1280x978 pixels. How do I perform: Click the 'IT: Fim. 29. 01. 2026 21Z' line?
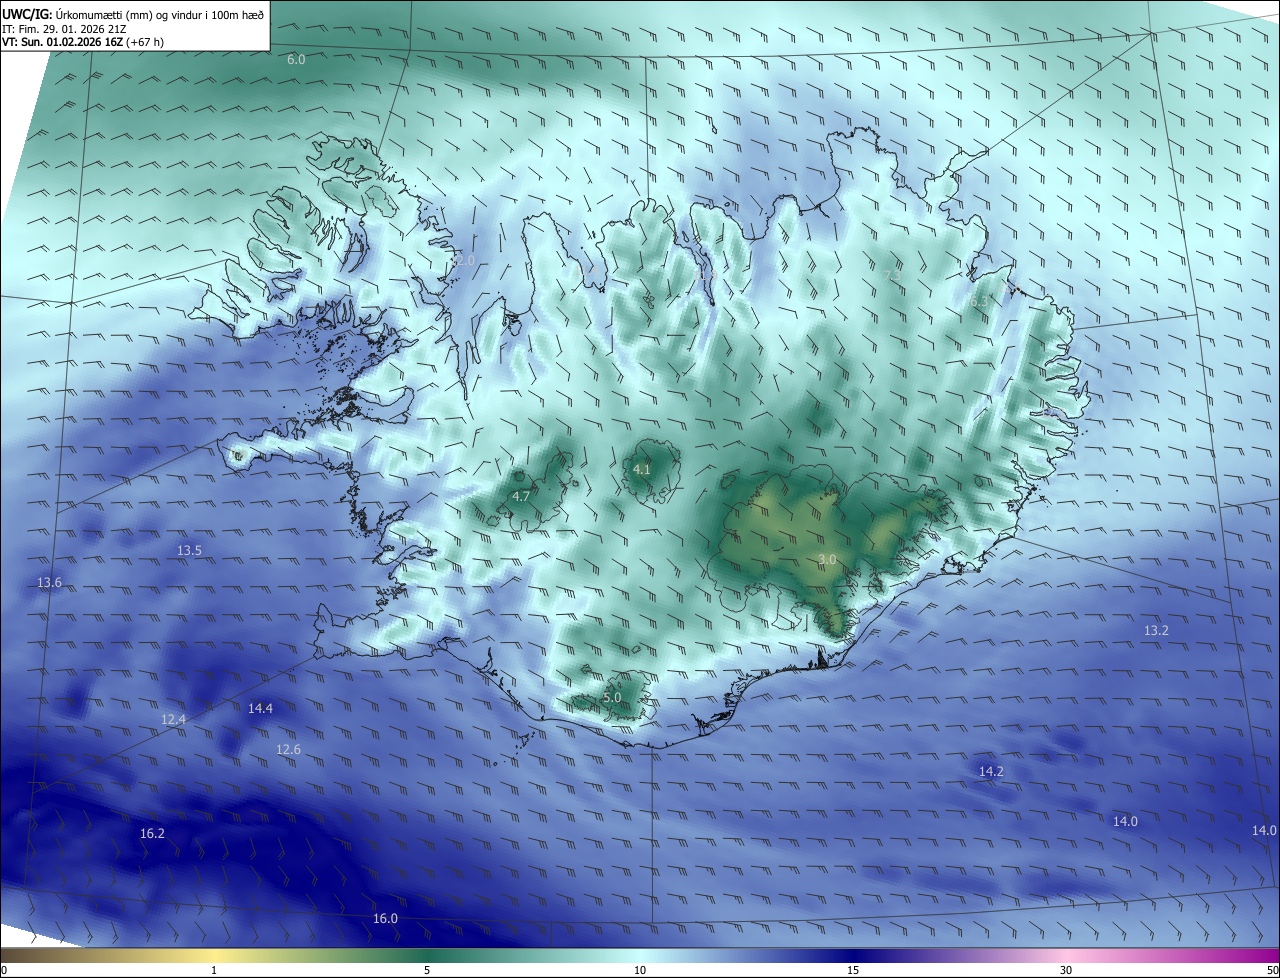[64, 29]
